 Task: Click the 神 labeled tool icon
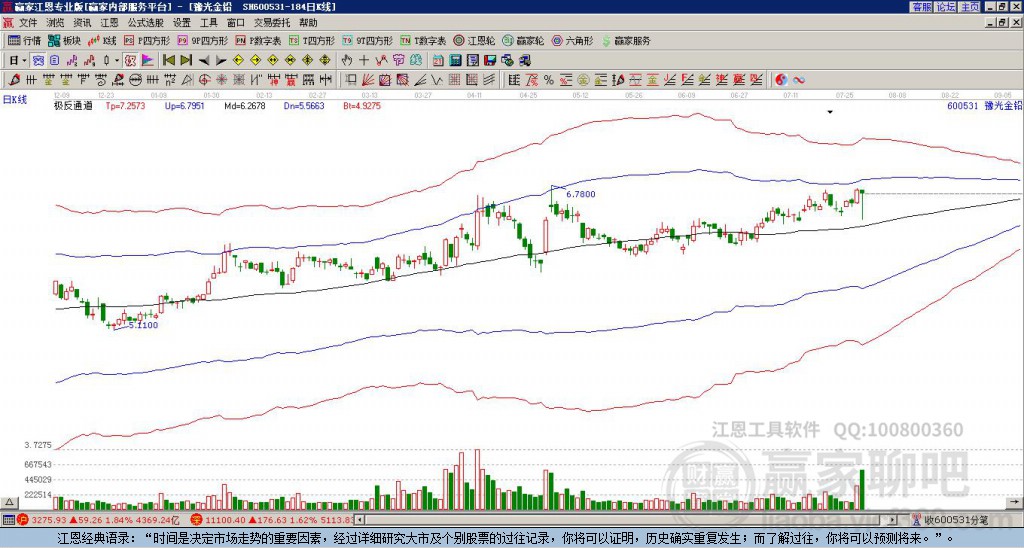tap(273, 80)
